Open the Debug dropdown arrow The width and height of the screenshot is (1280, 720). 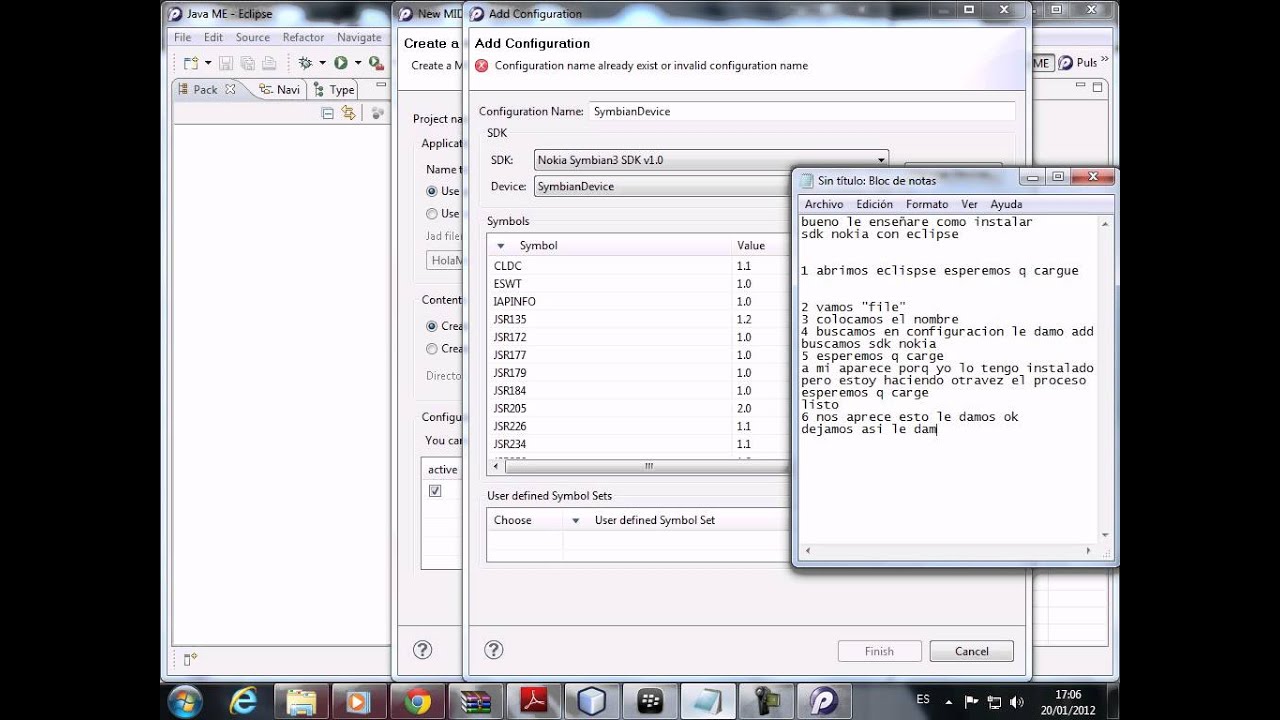(322, 63)
